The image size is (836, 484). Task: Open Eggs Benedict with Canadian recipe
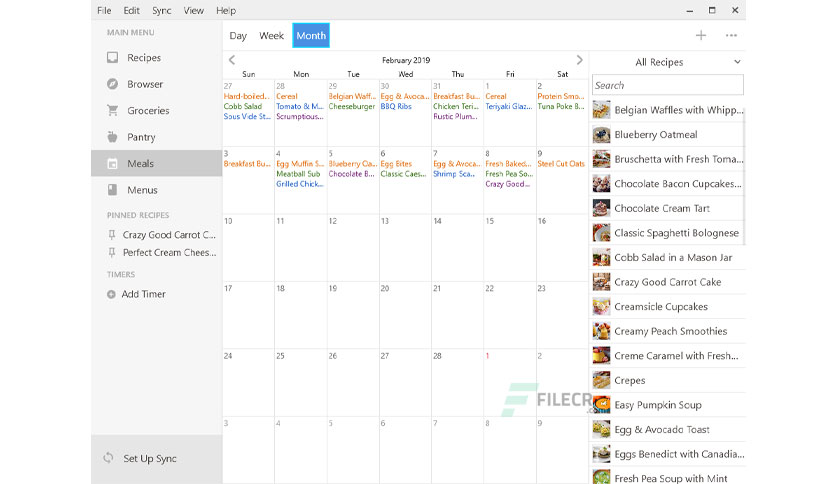pos(668,454)
